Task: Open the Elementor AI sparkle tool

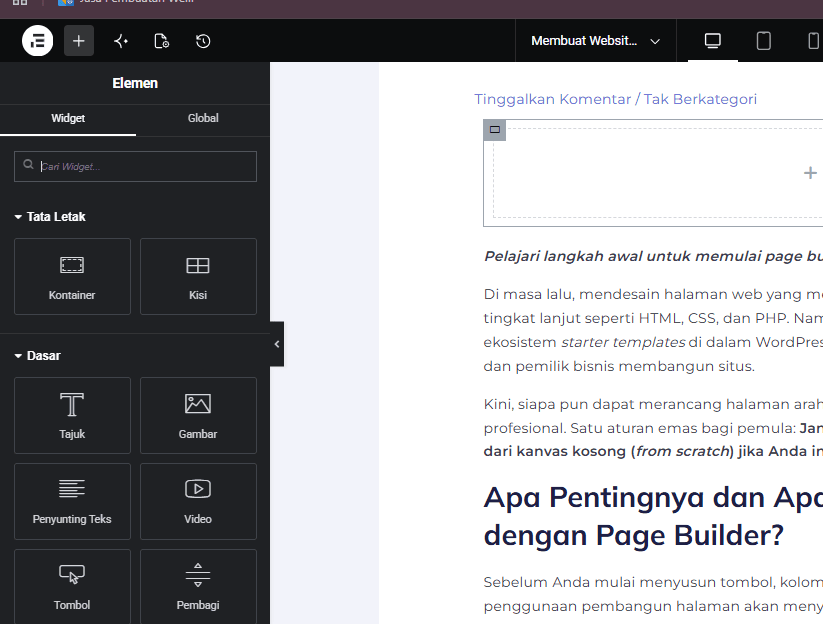Action: tap(121, 41)
